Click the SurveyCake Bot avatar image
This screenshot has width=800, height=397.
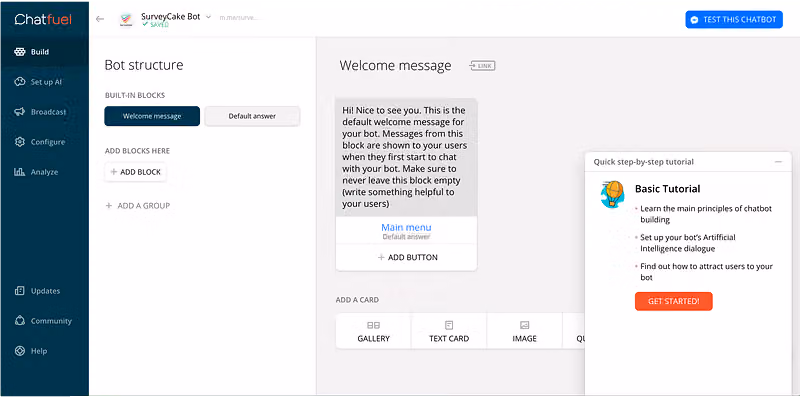tap(126, 19)
